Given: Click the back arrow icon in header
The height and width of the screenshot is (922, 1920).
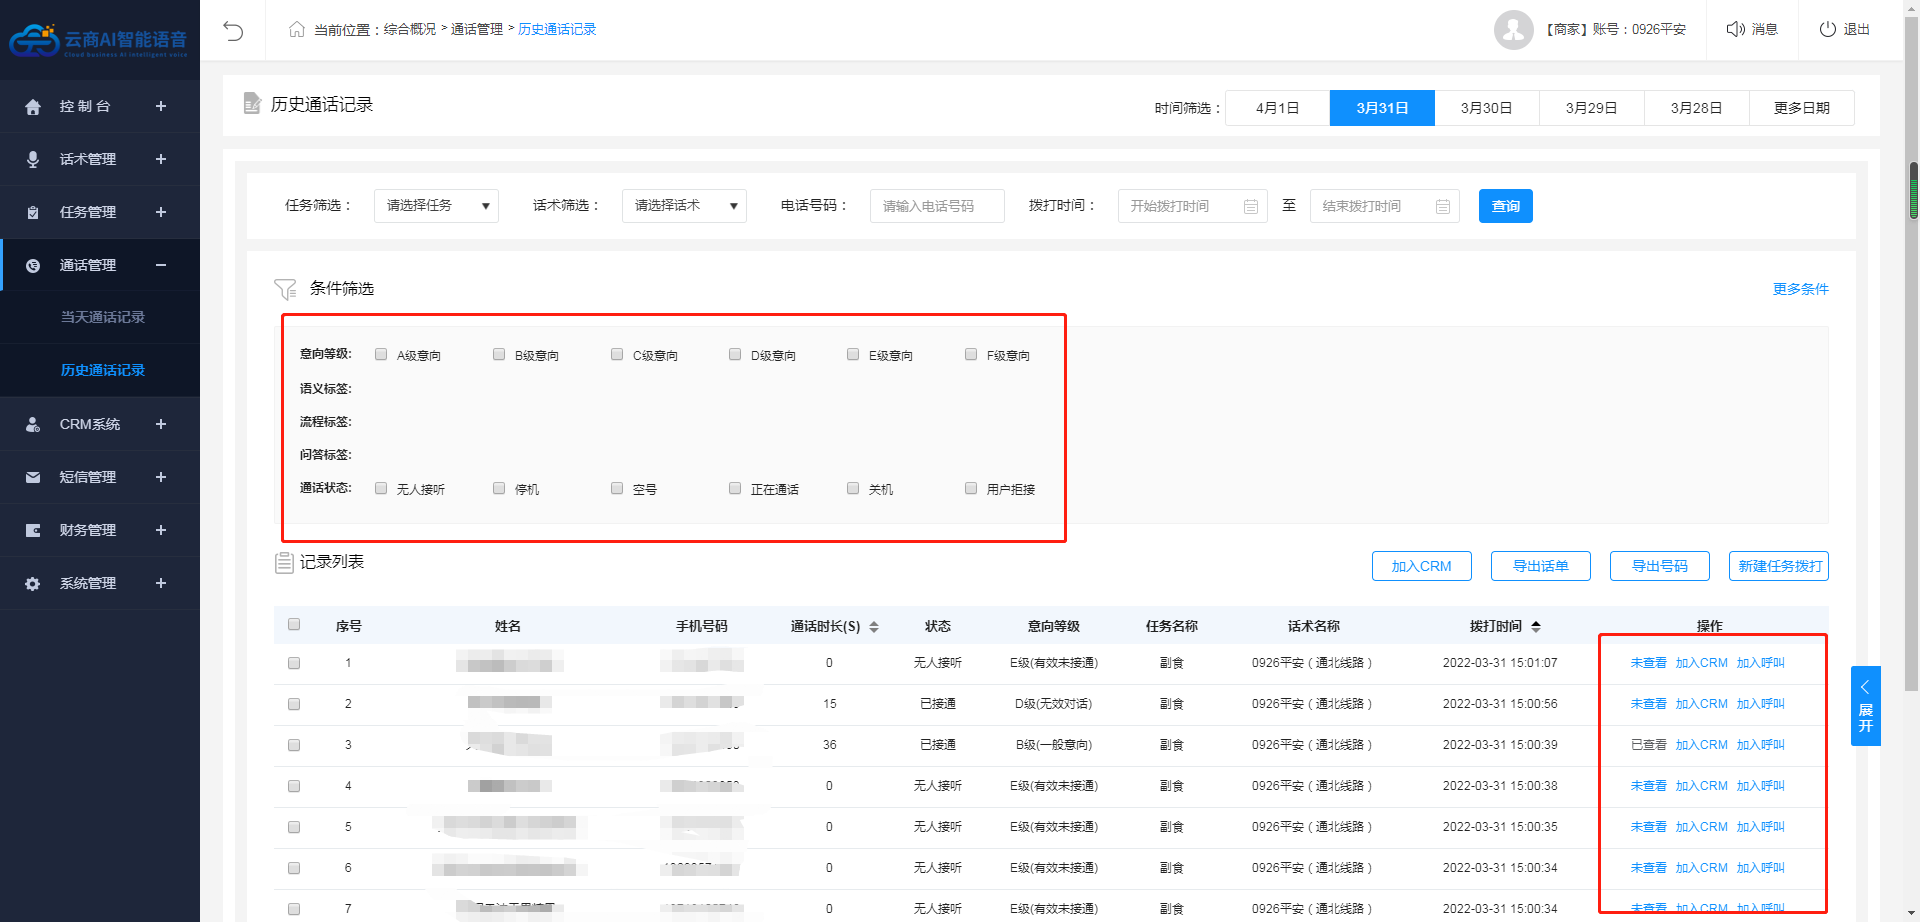Looking at the screenshot, I should pyautogui.click(x=233, y=30).
